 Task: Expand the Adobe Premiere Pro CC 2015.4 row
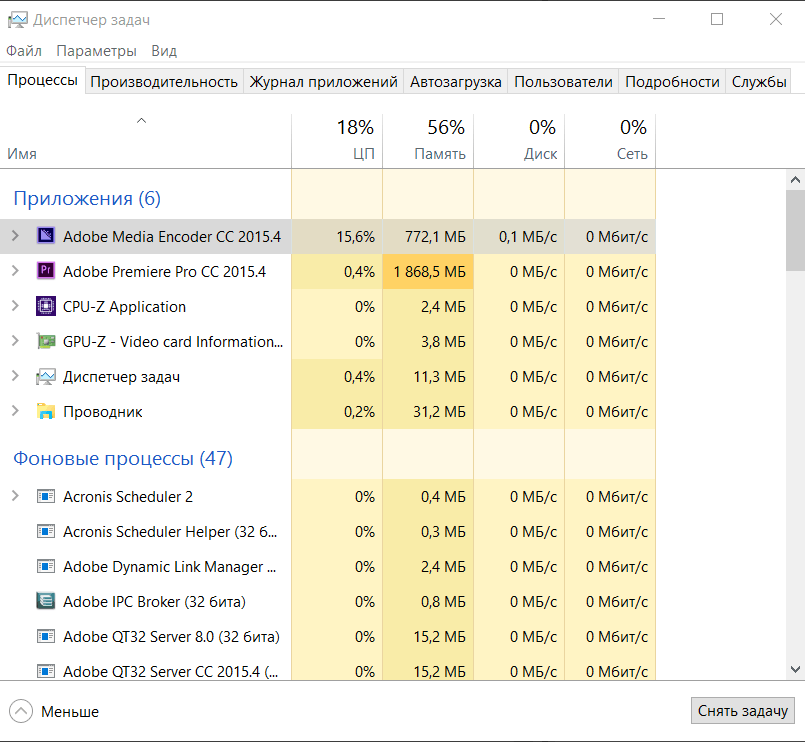[x=15, y=271]
